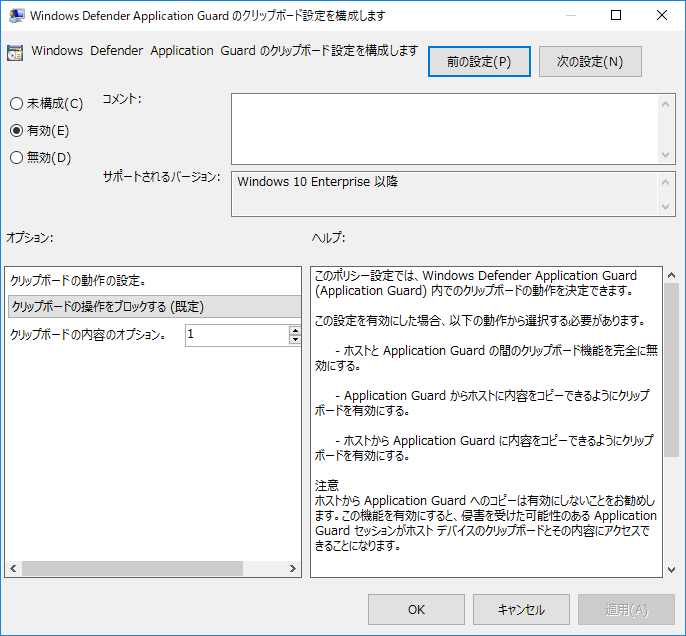686x636 pixels.
Task: Go to 前の設定(P) previous setting
Action: point(479,62)
